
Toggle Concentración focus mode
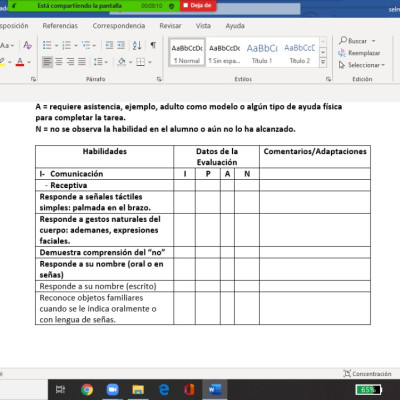tap(367, 374)
